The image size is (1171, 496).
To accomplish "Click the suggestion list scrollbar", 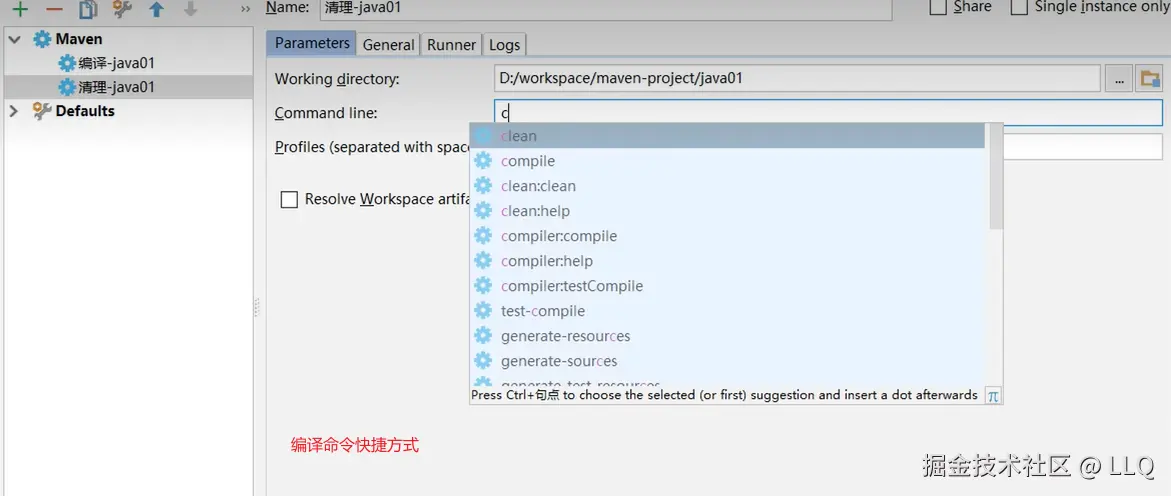I will (996, 177).
